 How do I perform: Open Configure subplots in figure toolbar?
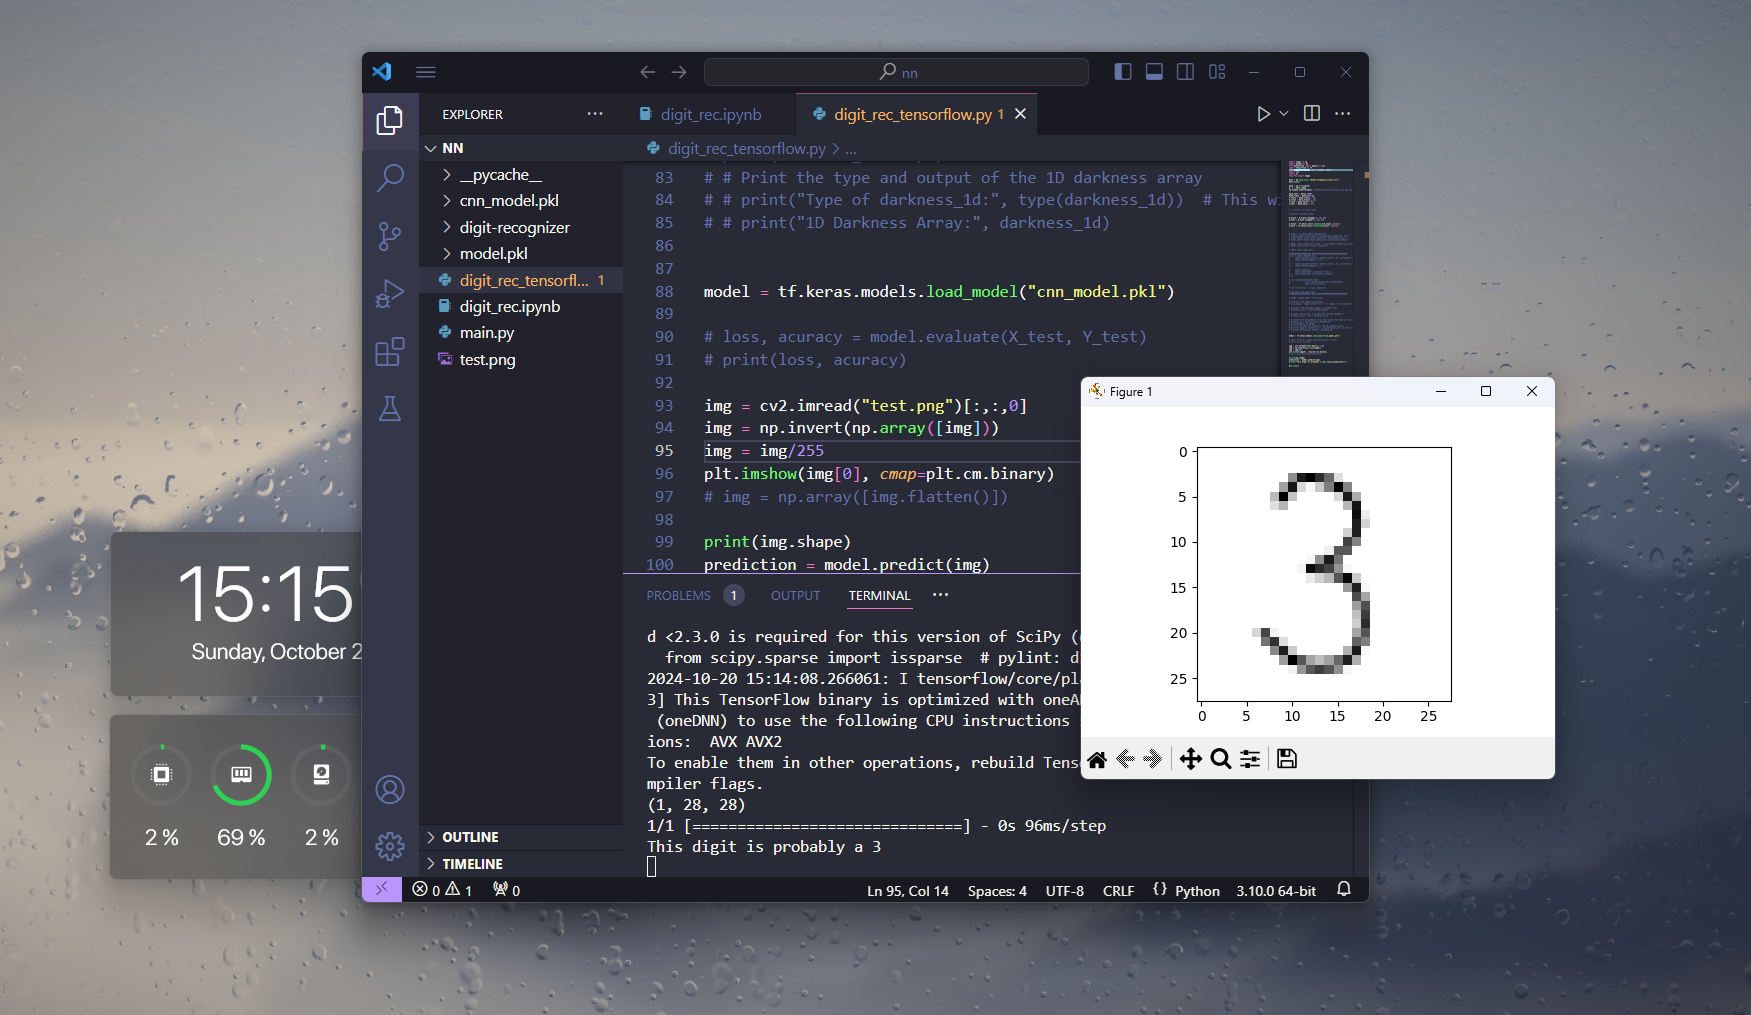coord(1250,759)
